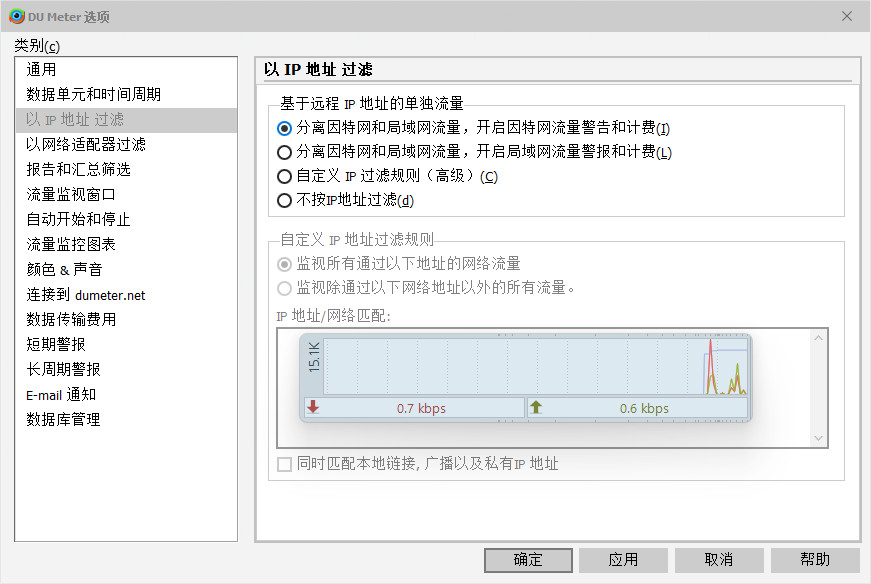Open 颜色 & 声音 category
This screenshot has height=584, width=871.
126,269
